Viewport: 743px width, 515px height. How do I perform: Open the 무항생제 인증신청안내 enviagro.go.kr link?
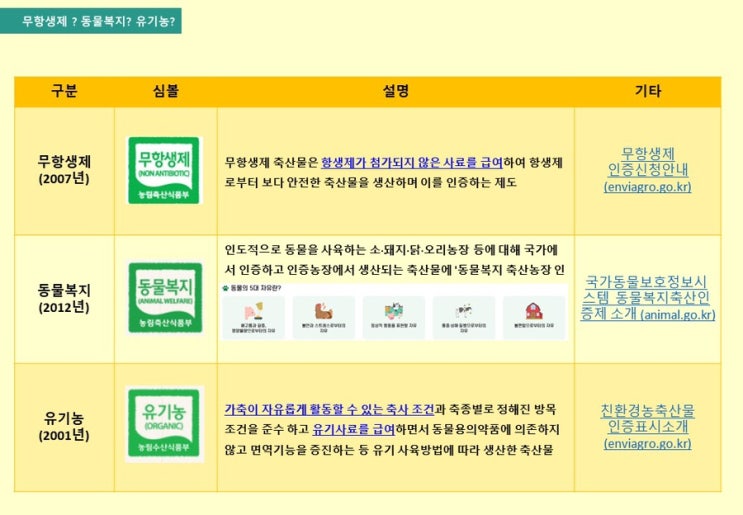click(x=648, y=170)
